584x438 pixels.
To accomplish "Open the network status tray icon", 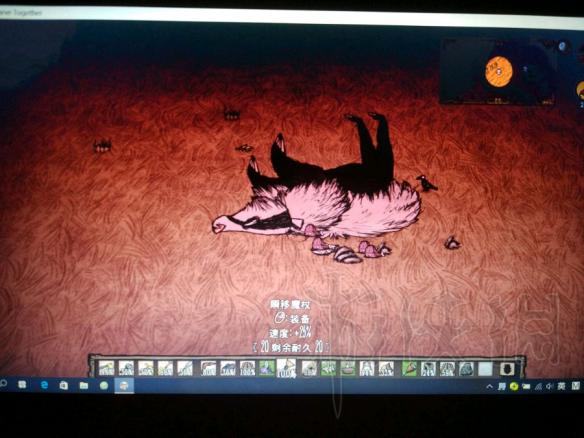I will [538, 387].
